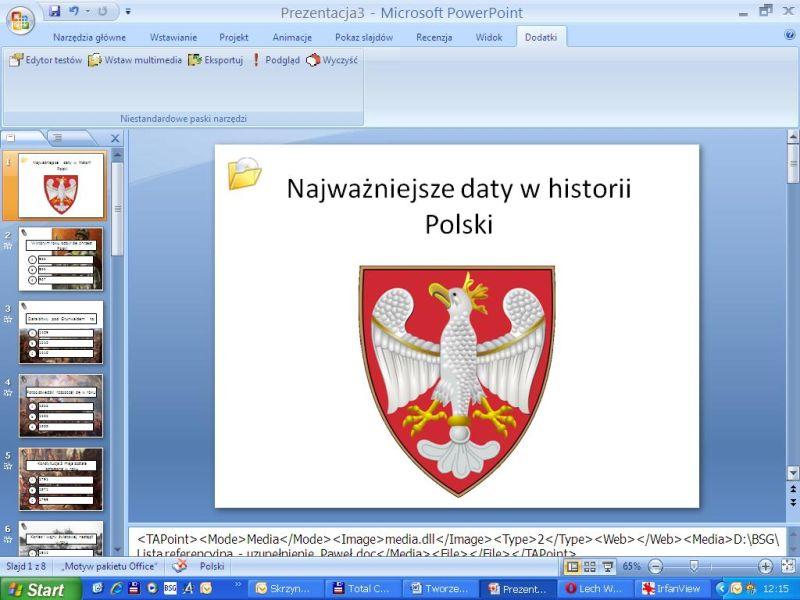
Task: Click the Eksportuj toolbar button
Action: (215, 60)
